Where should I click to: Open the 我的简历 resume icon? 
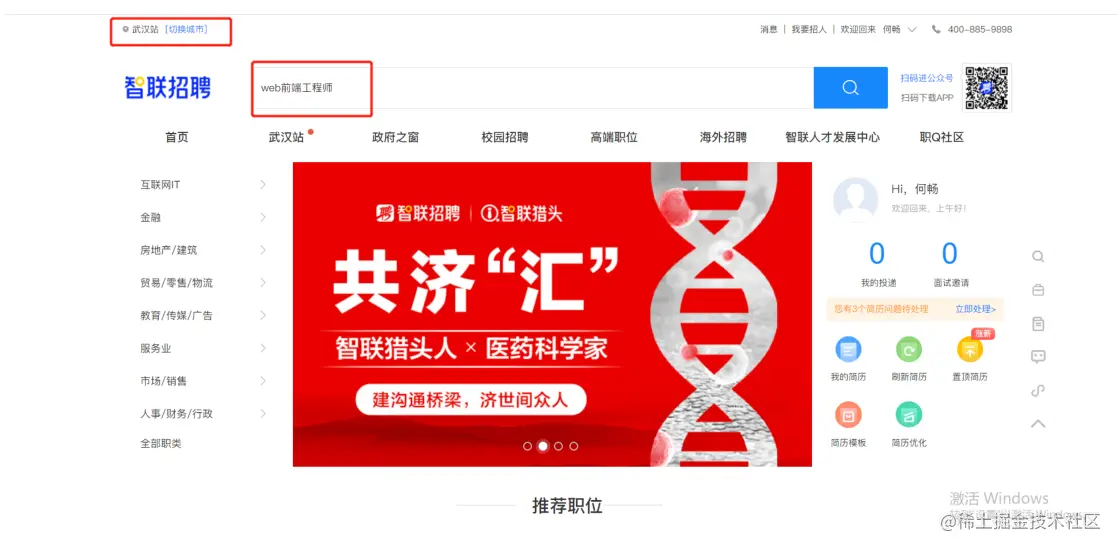(x=848, y=349)
